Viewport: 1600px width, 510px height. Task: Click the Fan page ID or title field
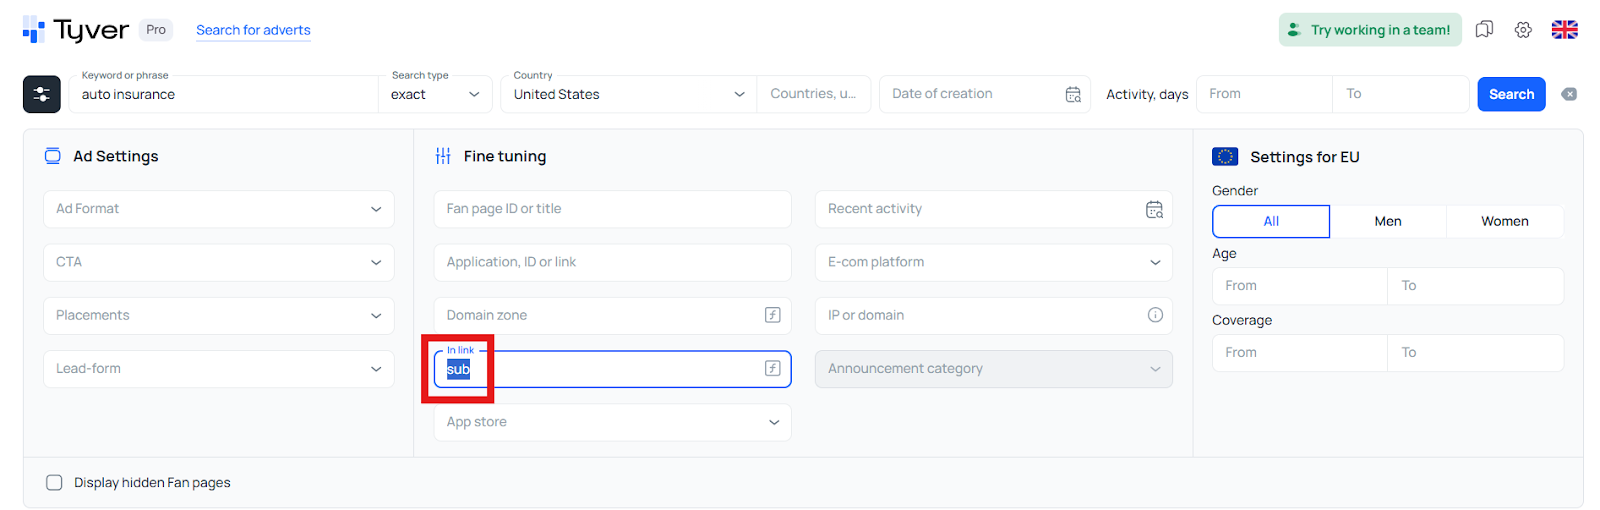pyautogui.click(x=612, y=209)
